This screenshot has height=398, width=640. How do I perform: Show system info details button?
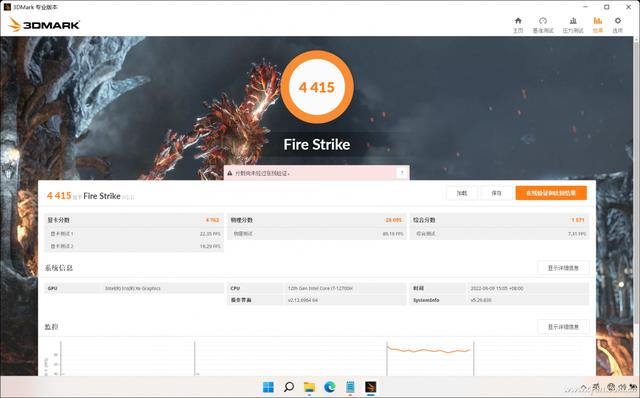(563, 268)
